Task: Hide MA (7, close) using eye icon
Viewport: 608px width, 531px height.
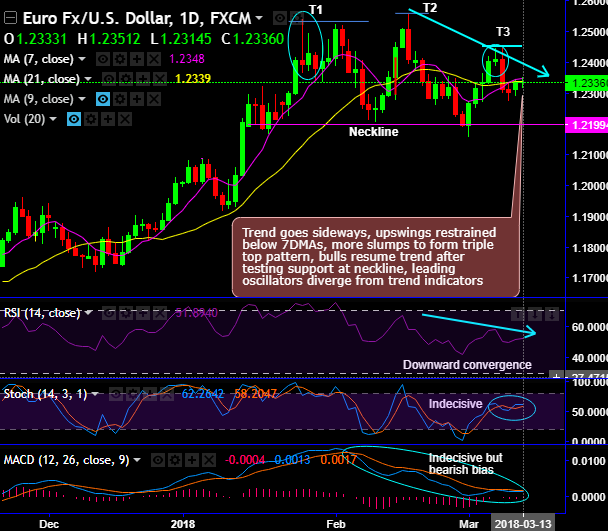Action: pyautogui.click(x=103, y=59)
